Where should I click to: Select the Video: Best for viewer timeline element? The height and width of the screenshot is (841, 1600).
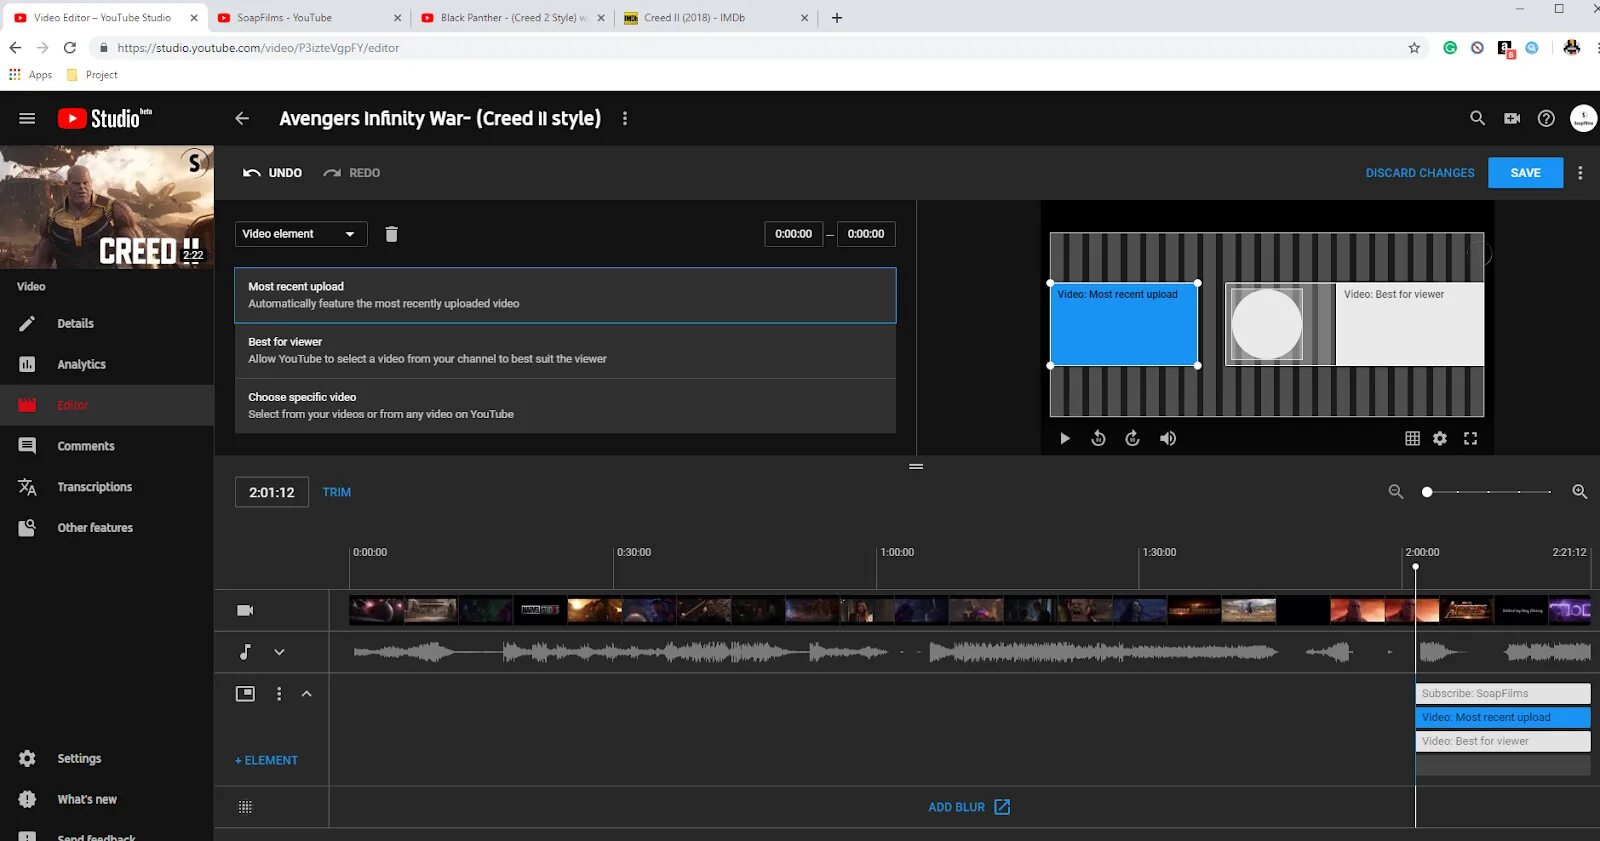(1503, 741)
